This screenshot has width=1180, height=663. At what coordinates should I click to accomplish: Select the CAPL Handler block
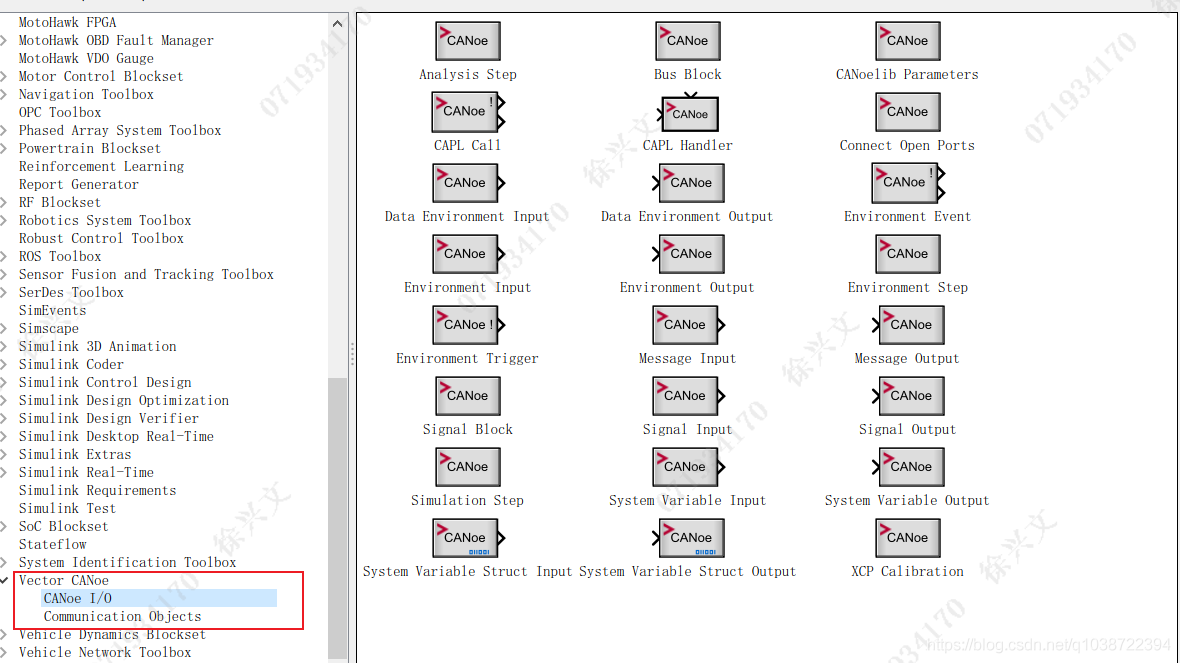689,114
